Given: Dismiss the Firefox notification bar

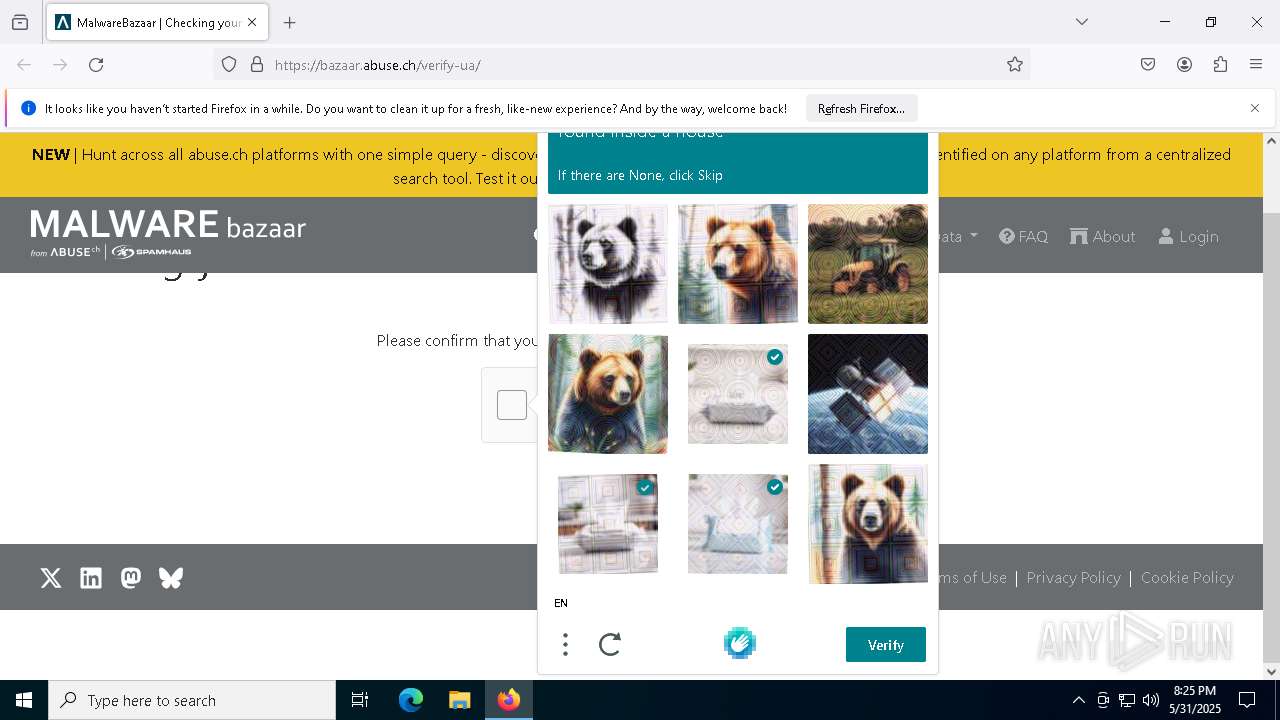Looking at the screenshot, I should 1255,108.
